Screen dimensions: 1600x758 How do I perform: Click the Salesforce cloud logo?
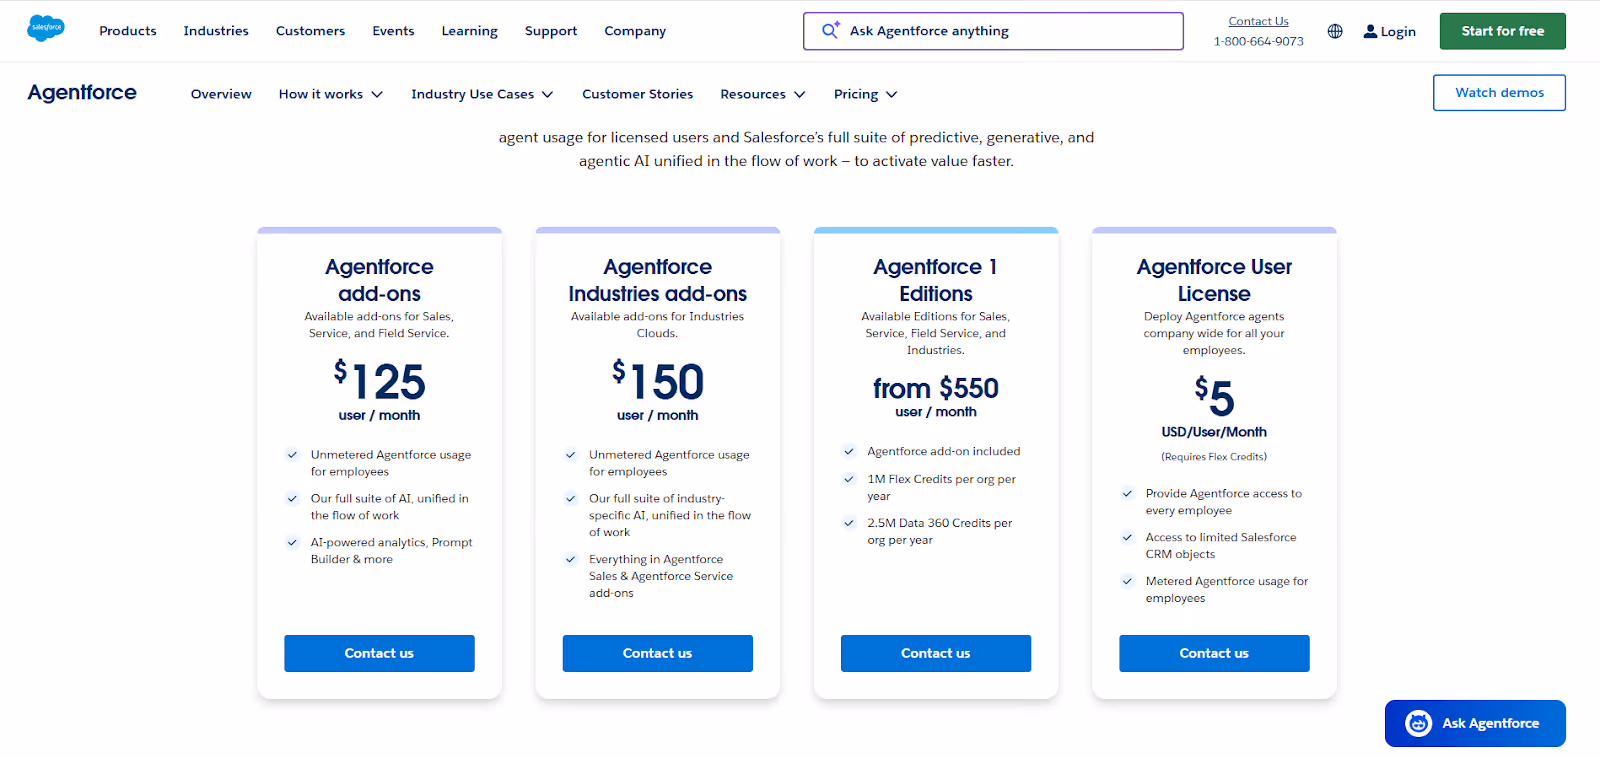tap(45, 29)
